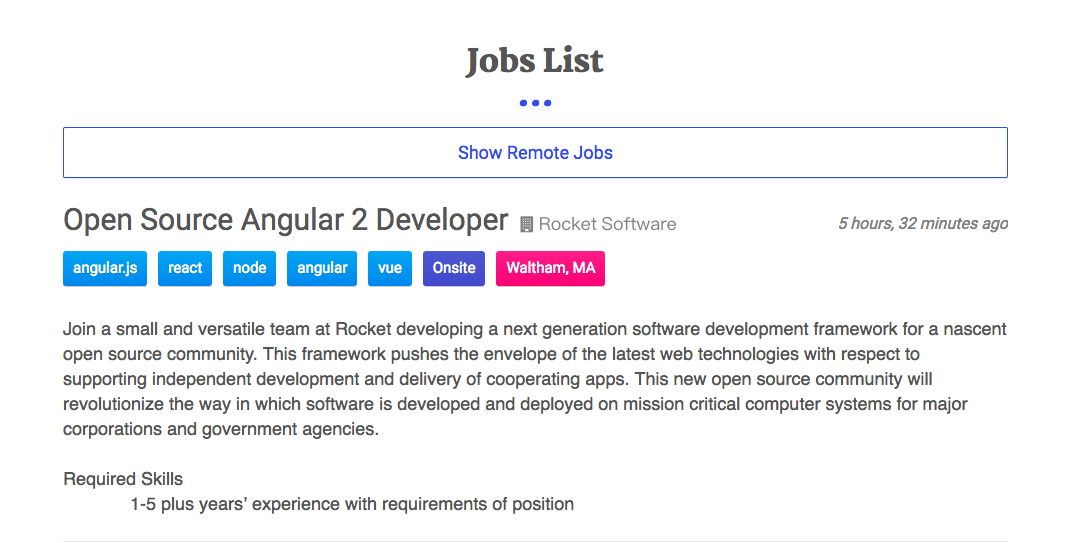Click the Required Skills label
The image size is (1072, 543).
click(x=123, y=479)
